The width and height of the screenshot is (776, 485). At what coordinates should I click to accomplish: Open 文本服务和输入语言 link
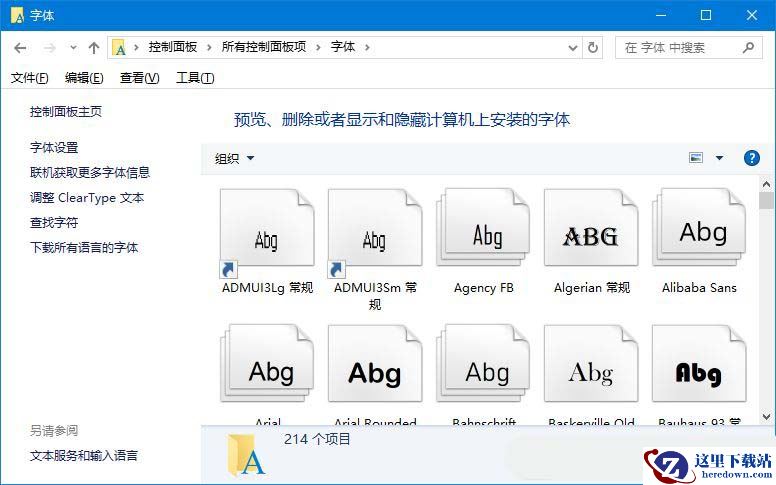pyautogui.click(x=84, y=455)
